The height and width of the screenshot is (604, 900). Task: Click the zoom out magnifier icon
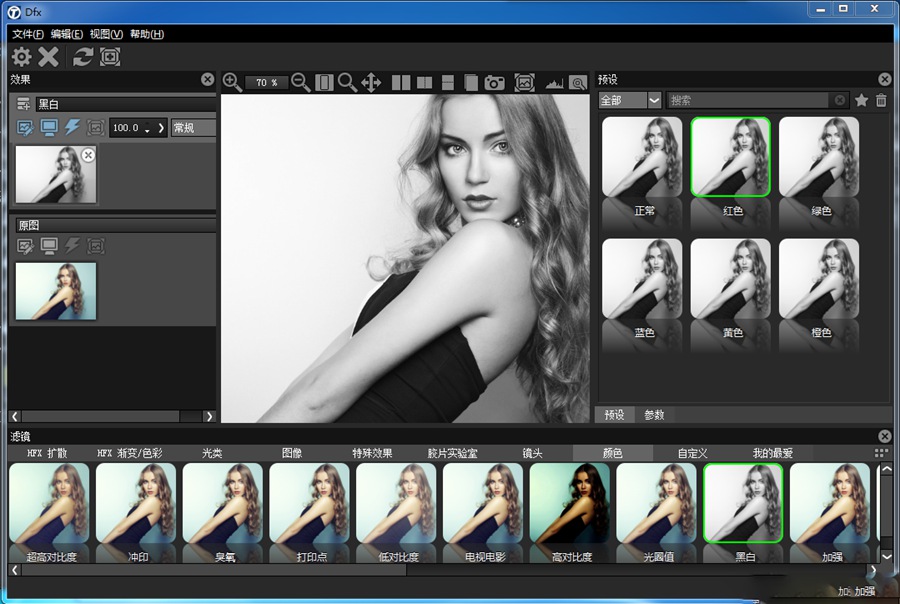click(300, 82)
